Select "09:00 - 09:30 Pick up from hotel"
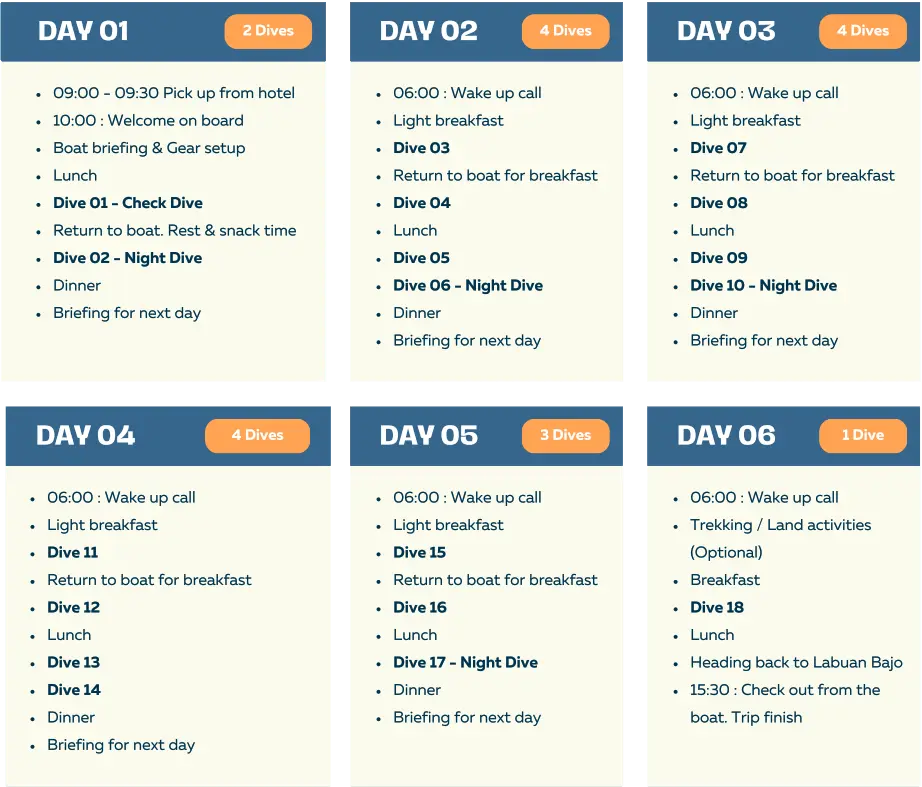Screen dimensions: 922x787 pos(174,93)
